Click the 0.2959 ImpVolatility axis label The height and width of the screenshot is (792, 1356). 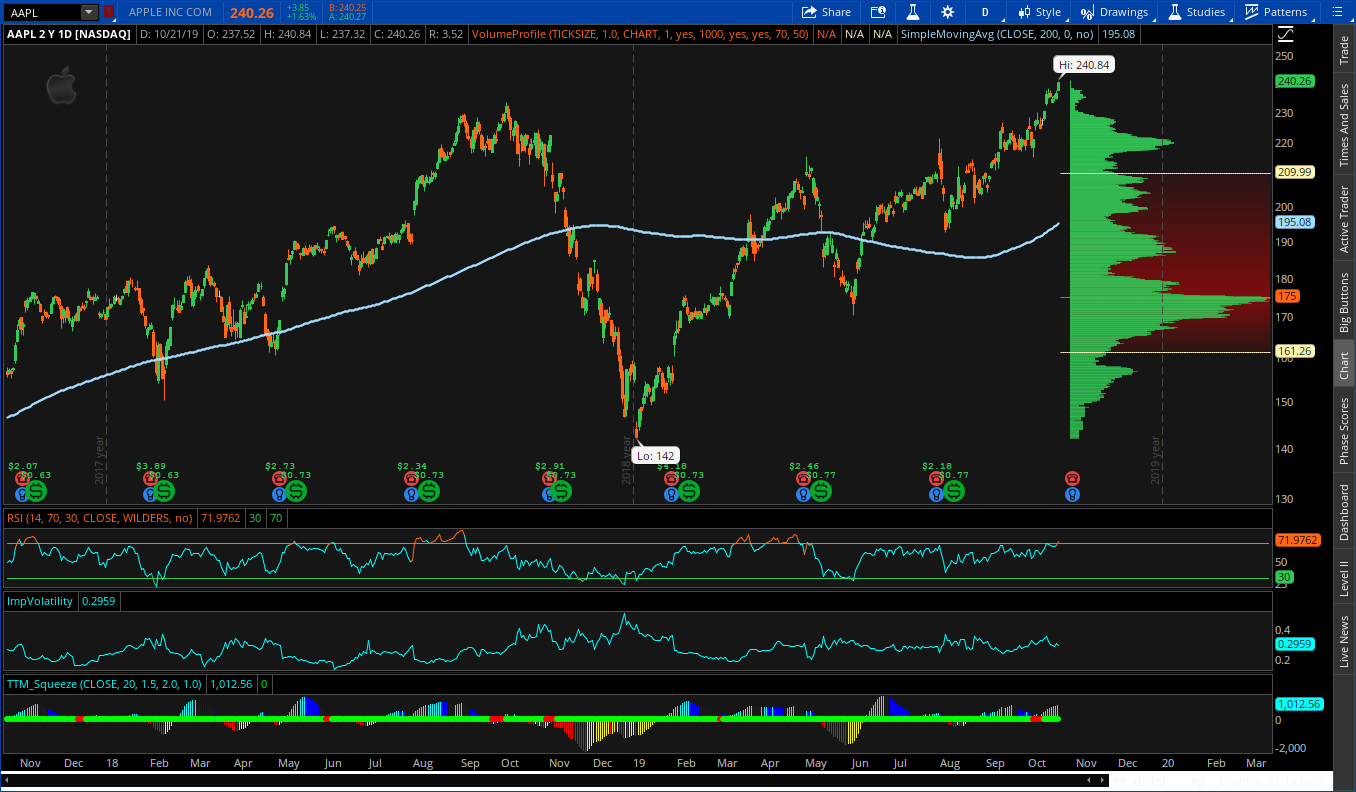pyautogui.click(x=1295, y=644)
